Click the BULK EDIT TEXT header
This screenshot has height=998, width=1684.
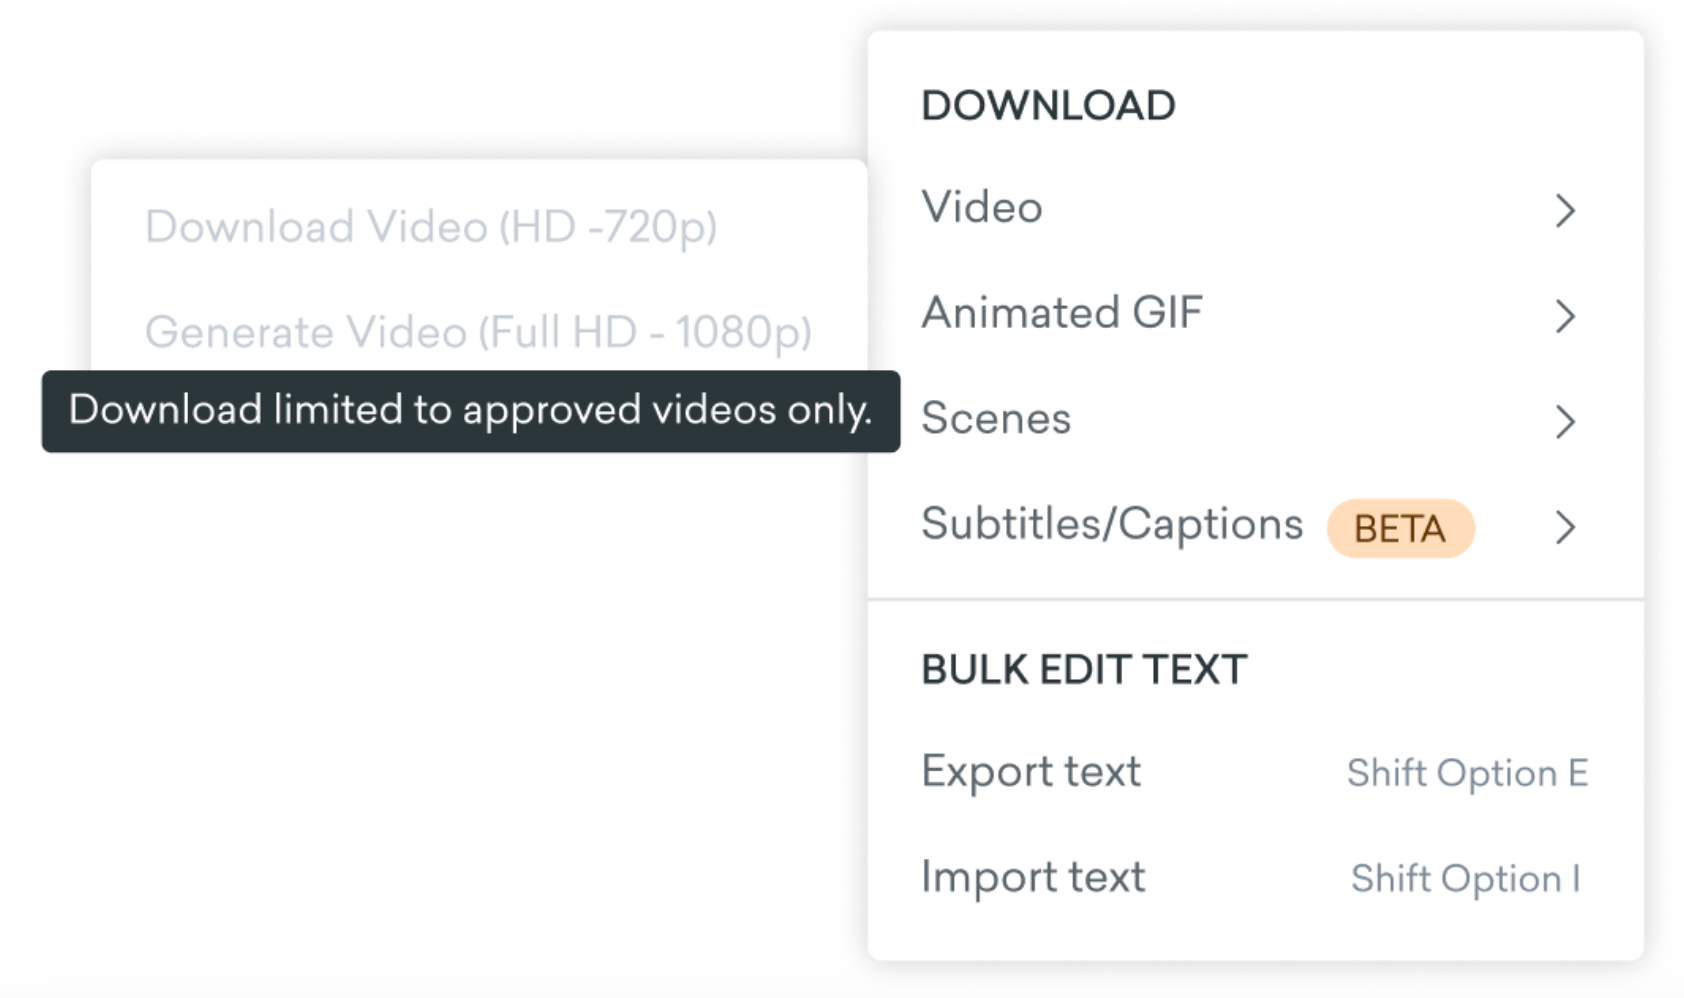point(1085,669)
